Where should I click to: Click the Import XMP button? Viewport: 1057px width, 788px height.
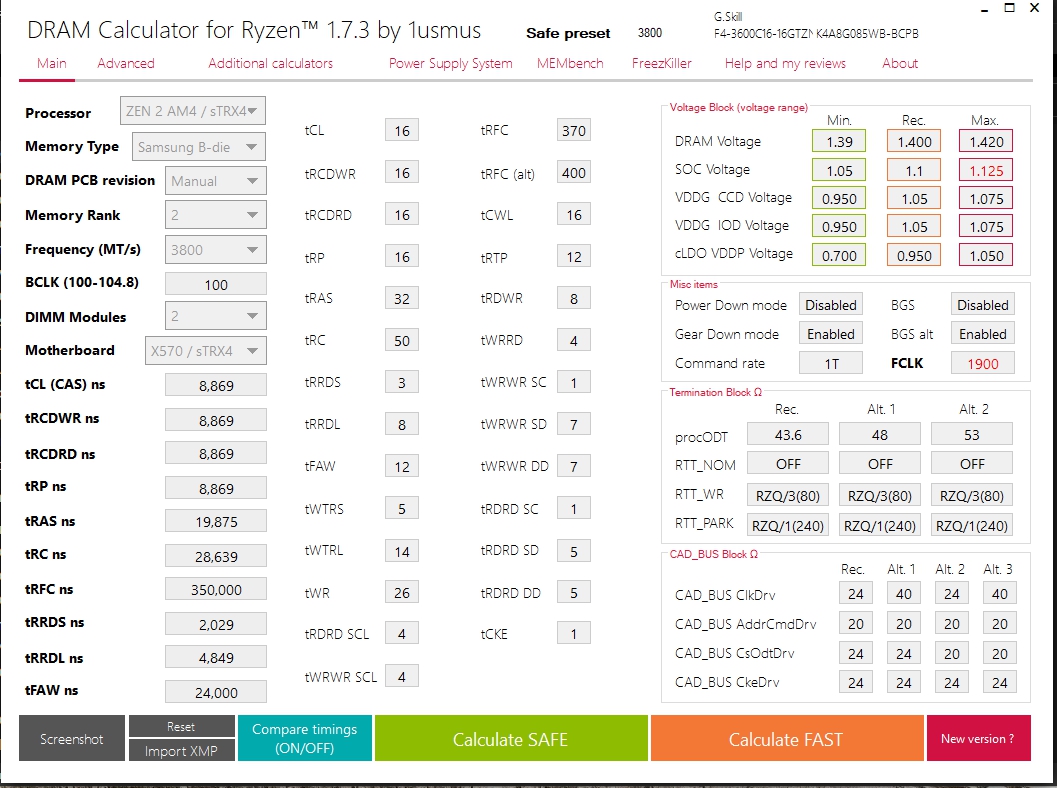[x=181, y=751]
